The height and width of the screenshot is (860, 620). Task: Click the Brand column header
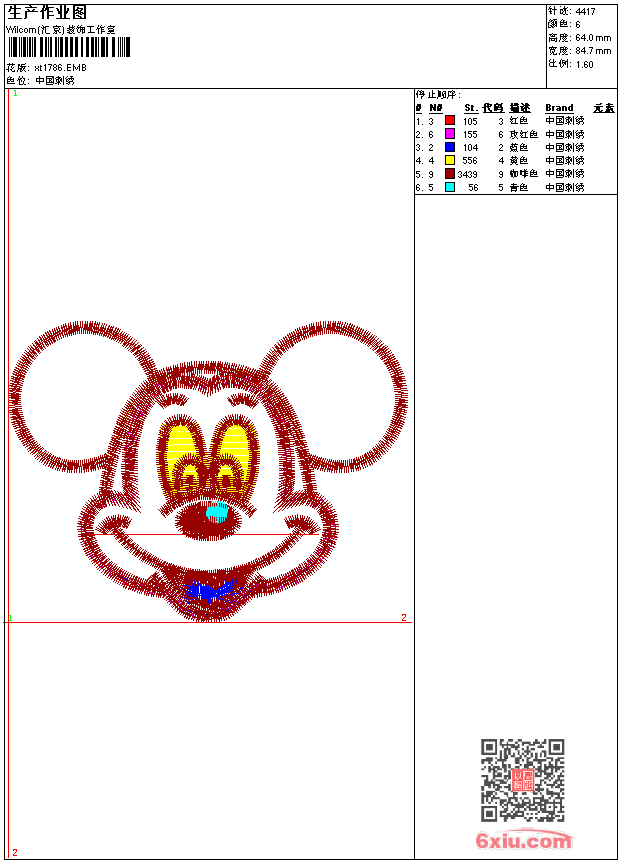pyautogui.click(x=559, y=108)
